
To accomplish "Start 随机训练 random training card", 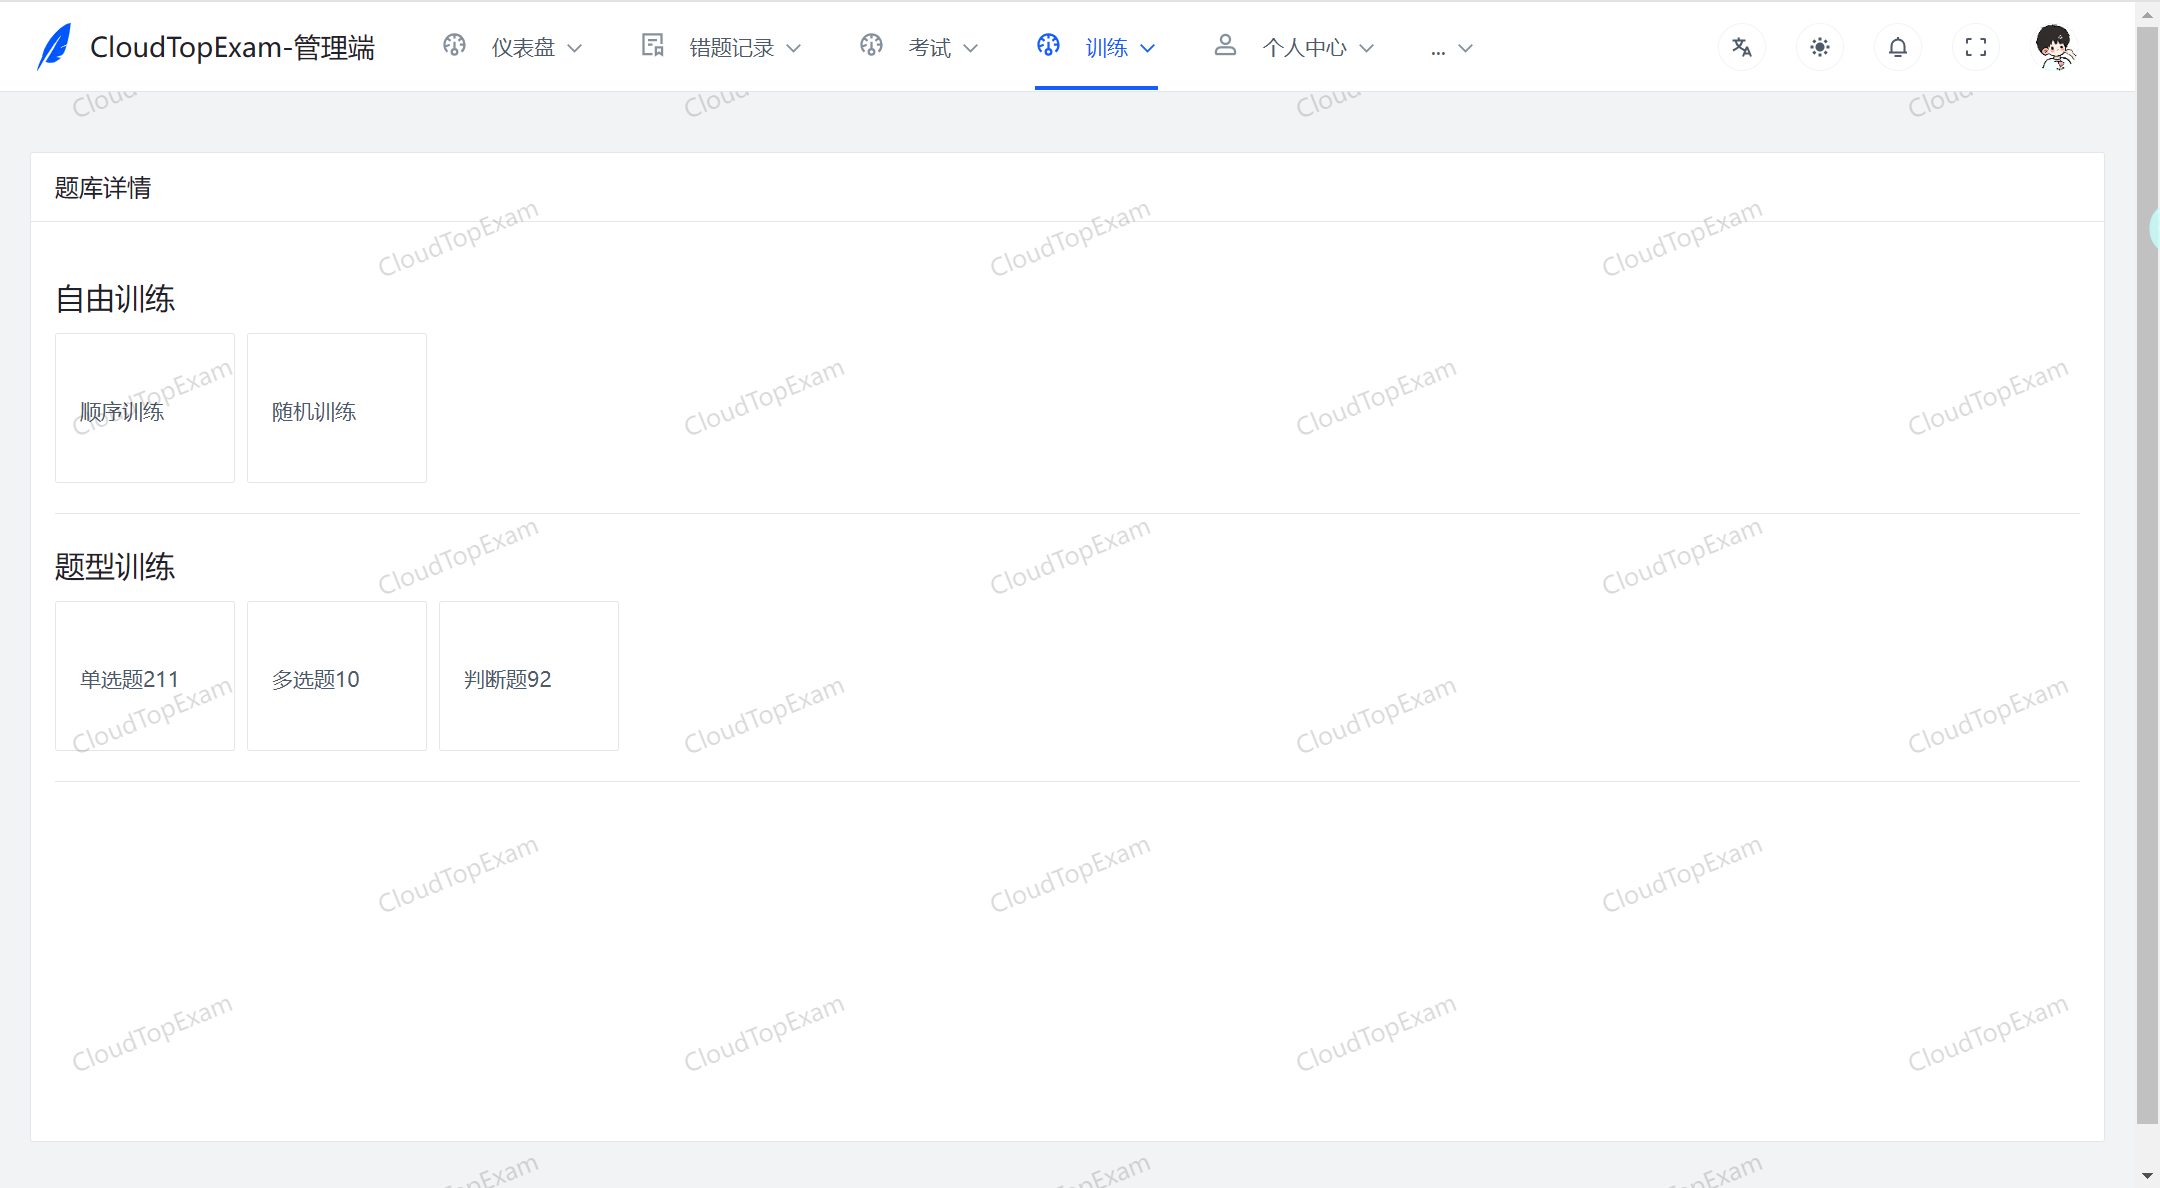I will [x=337, y=408].
